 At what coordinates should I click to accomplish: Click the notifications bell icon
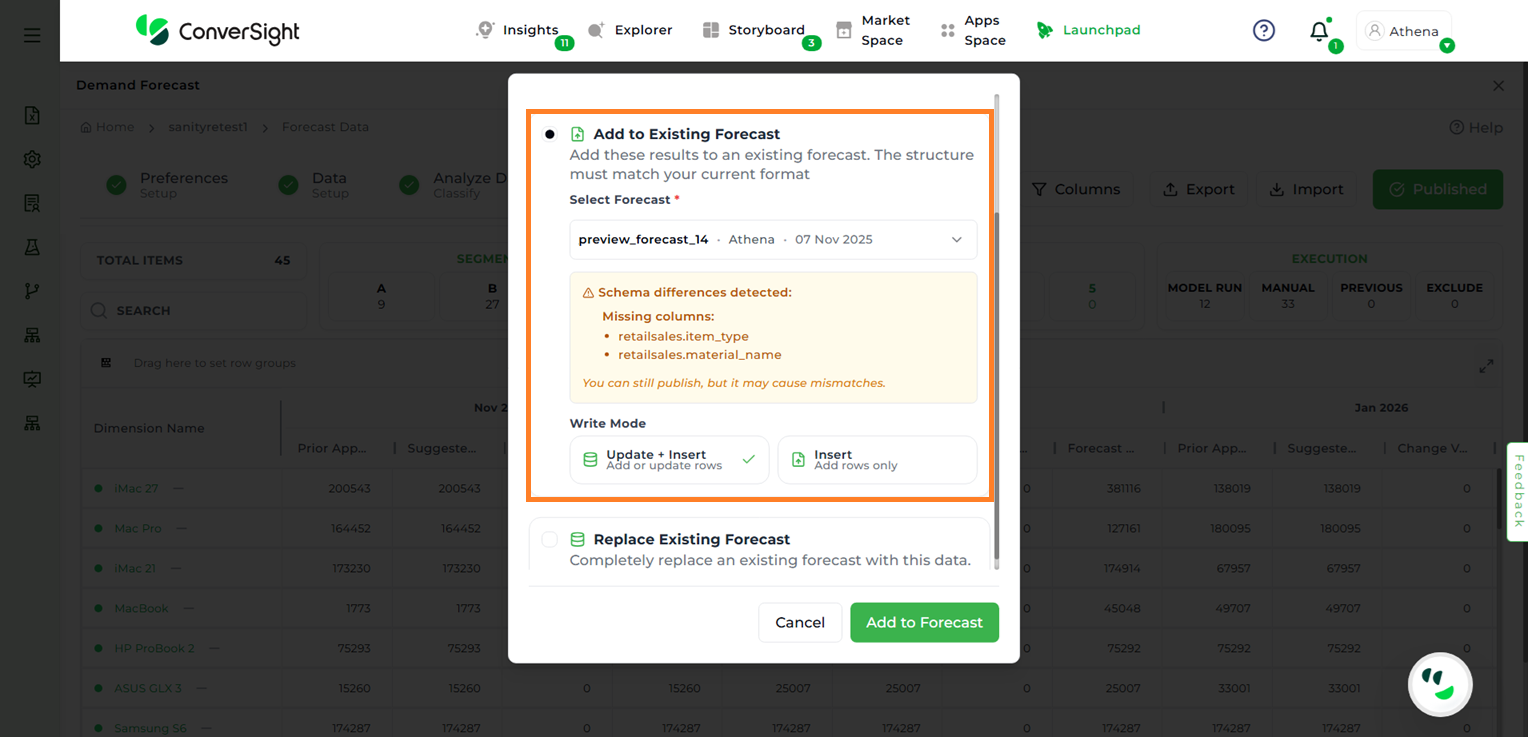coord(1319,31)
